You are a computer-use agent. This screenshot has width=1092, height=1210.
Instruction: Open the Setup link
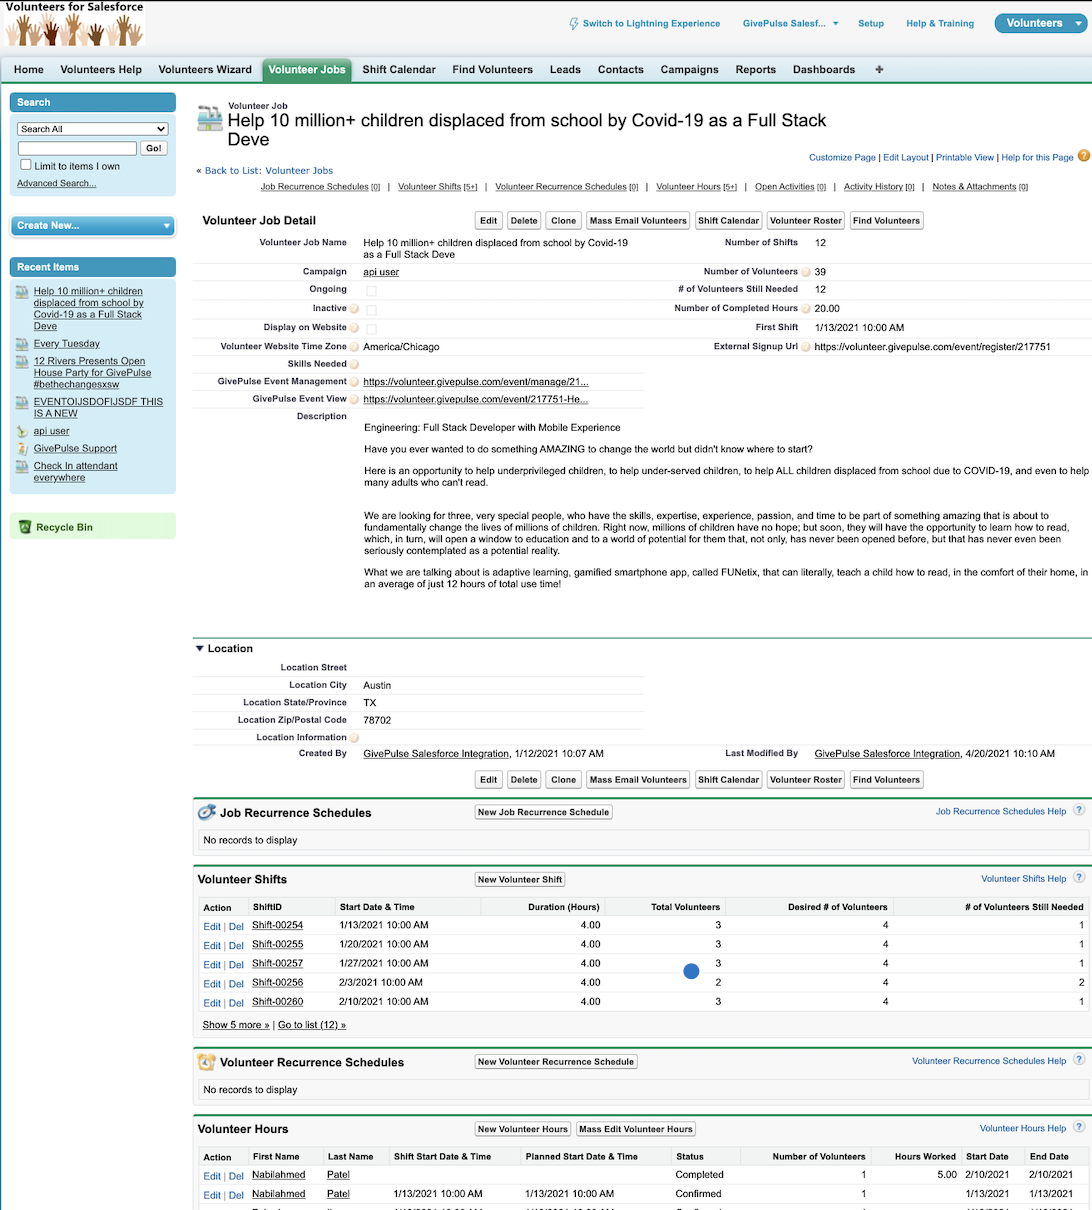click(871, 23)
